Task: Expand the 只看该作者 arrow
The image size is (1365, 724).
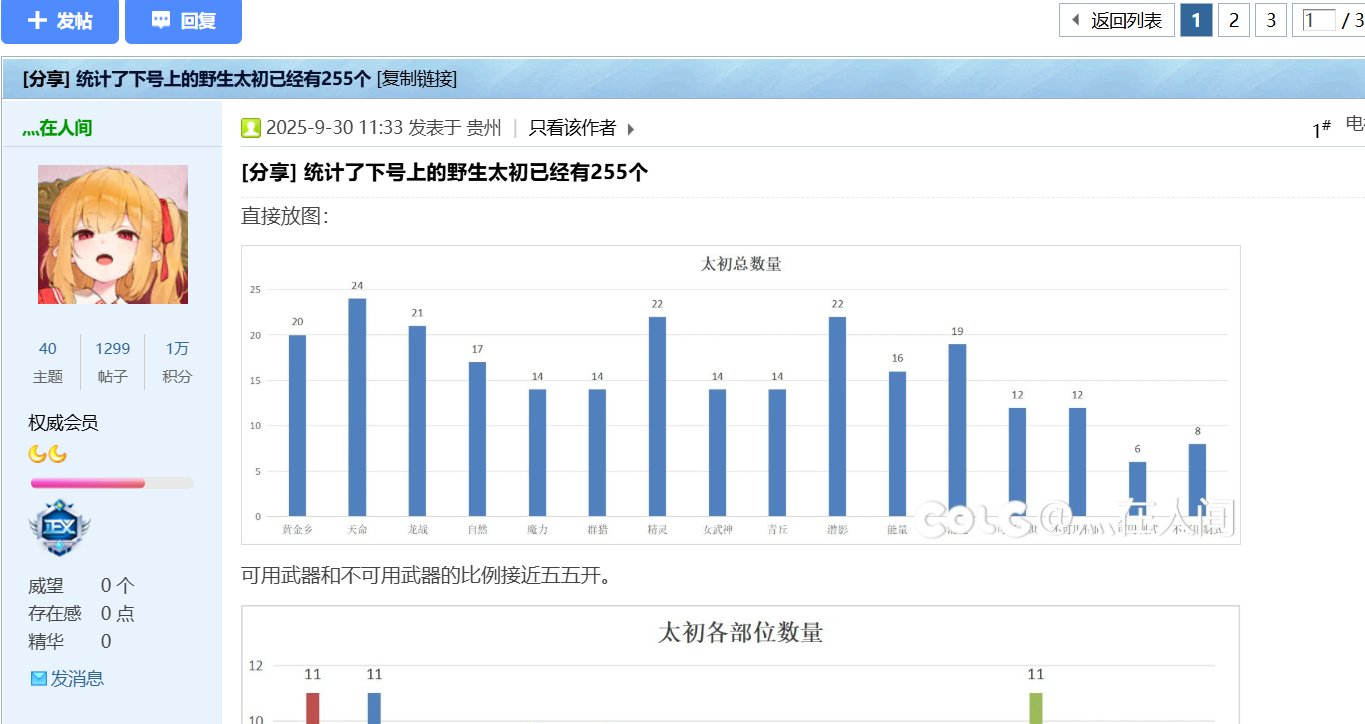Action: [631, 129]
